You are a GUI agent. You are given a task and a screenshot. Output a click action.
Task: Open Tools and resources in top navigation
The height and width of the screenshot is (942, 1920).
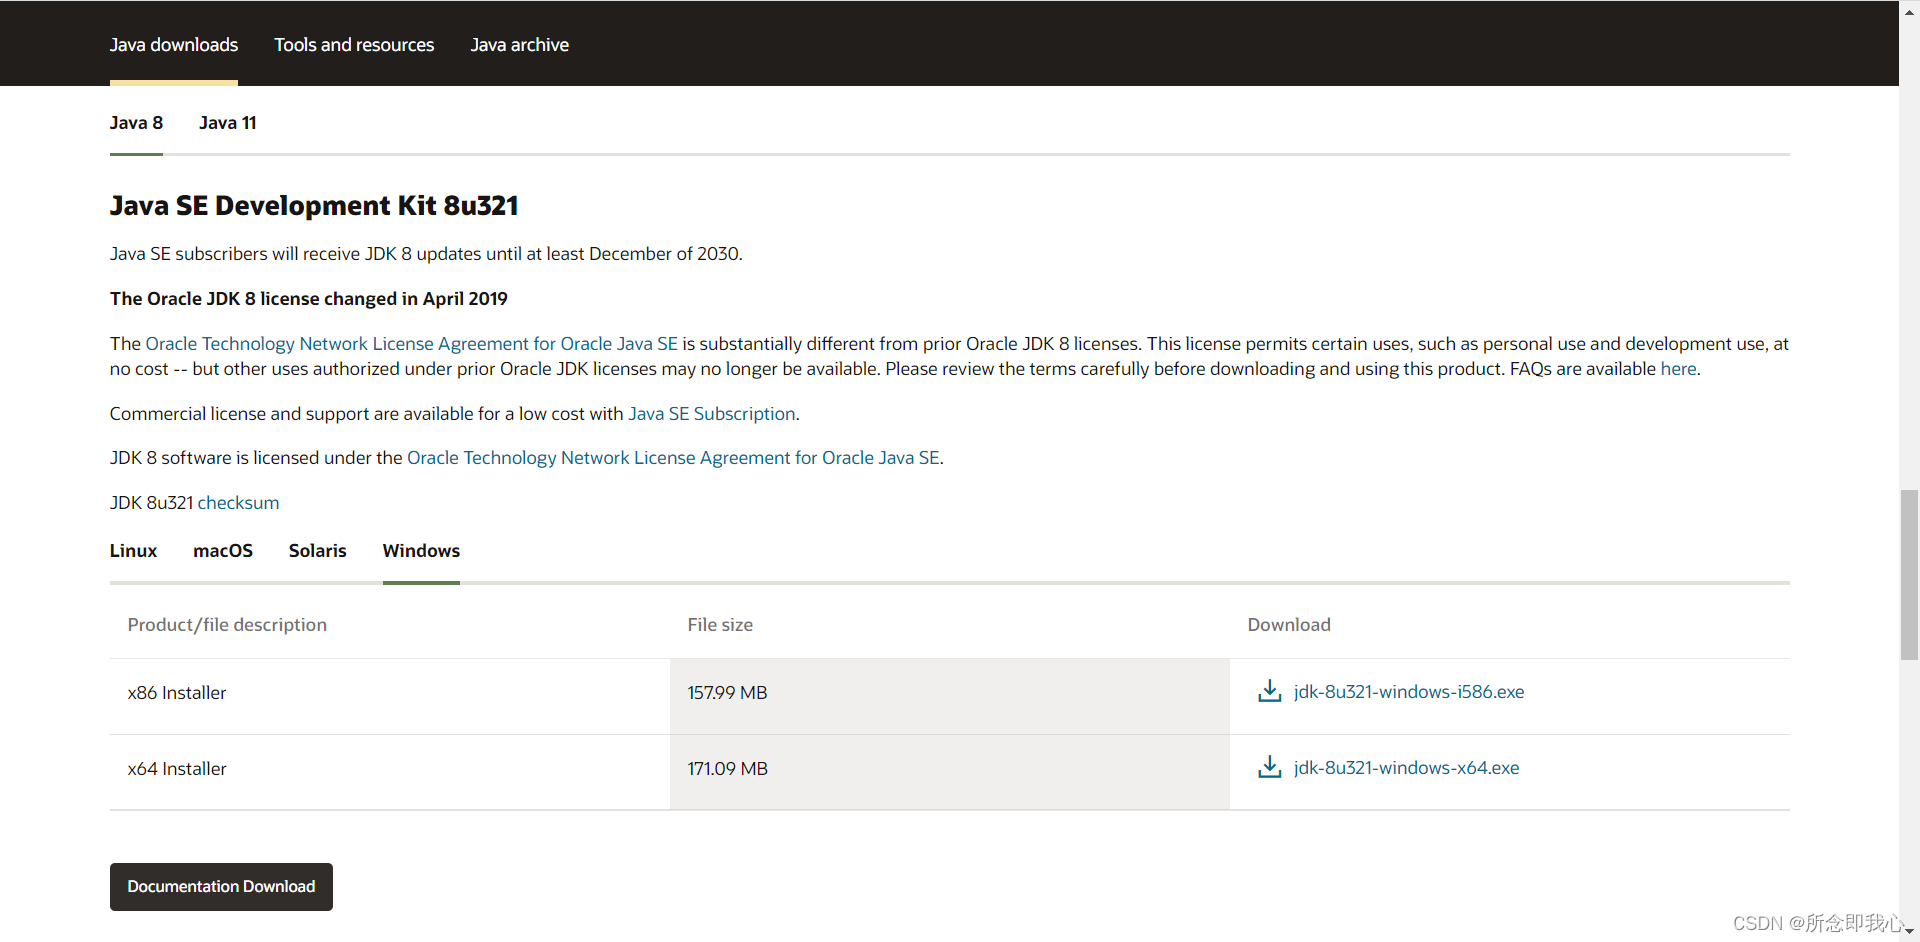coord(354,45)
